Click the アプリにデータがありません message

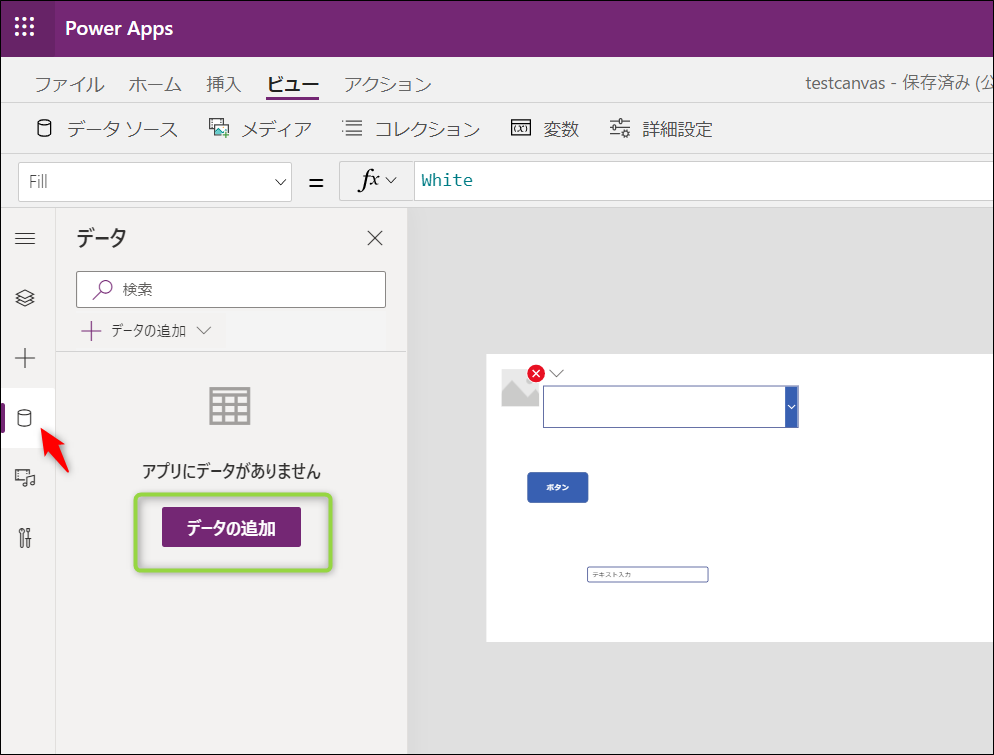pos(231,471)
